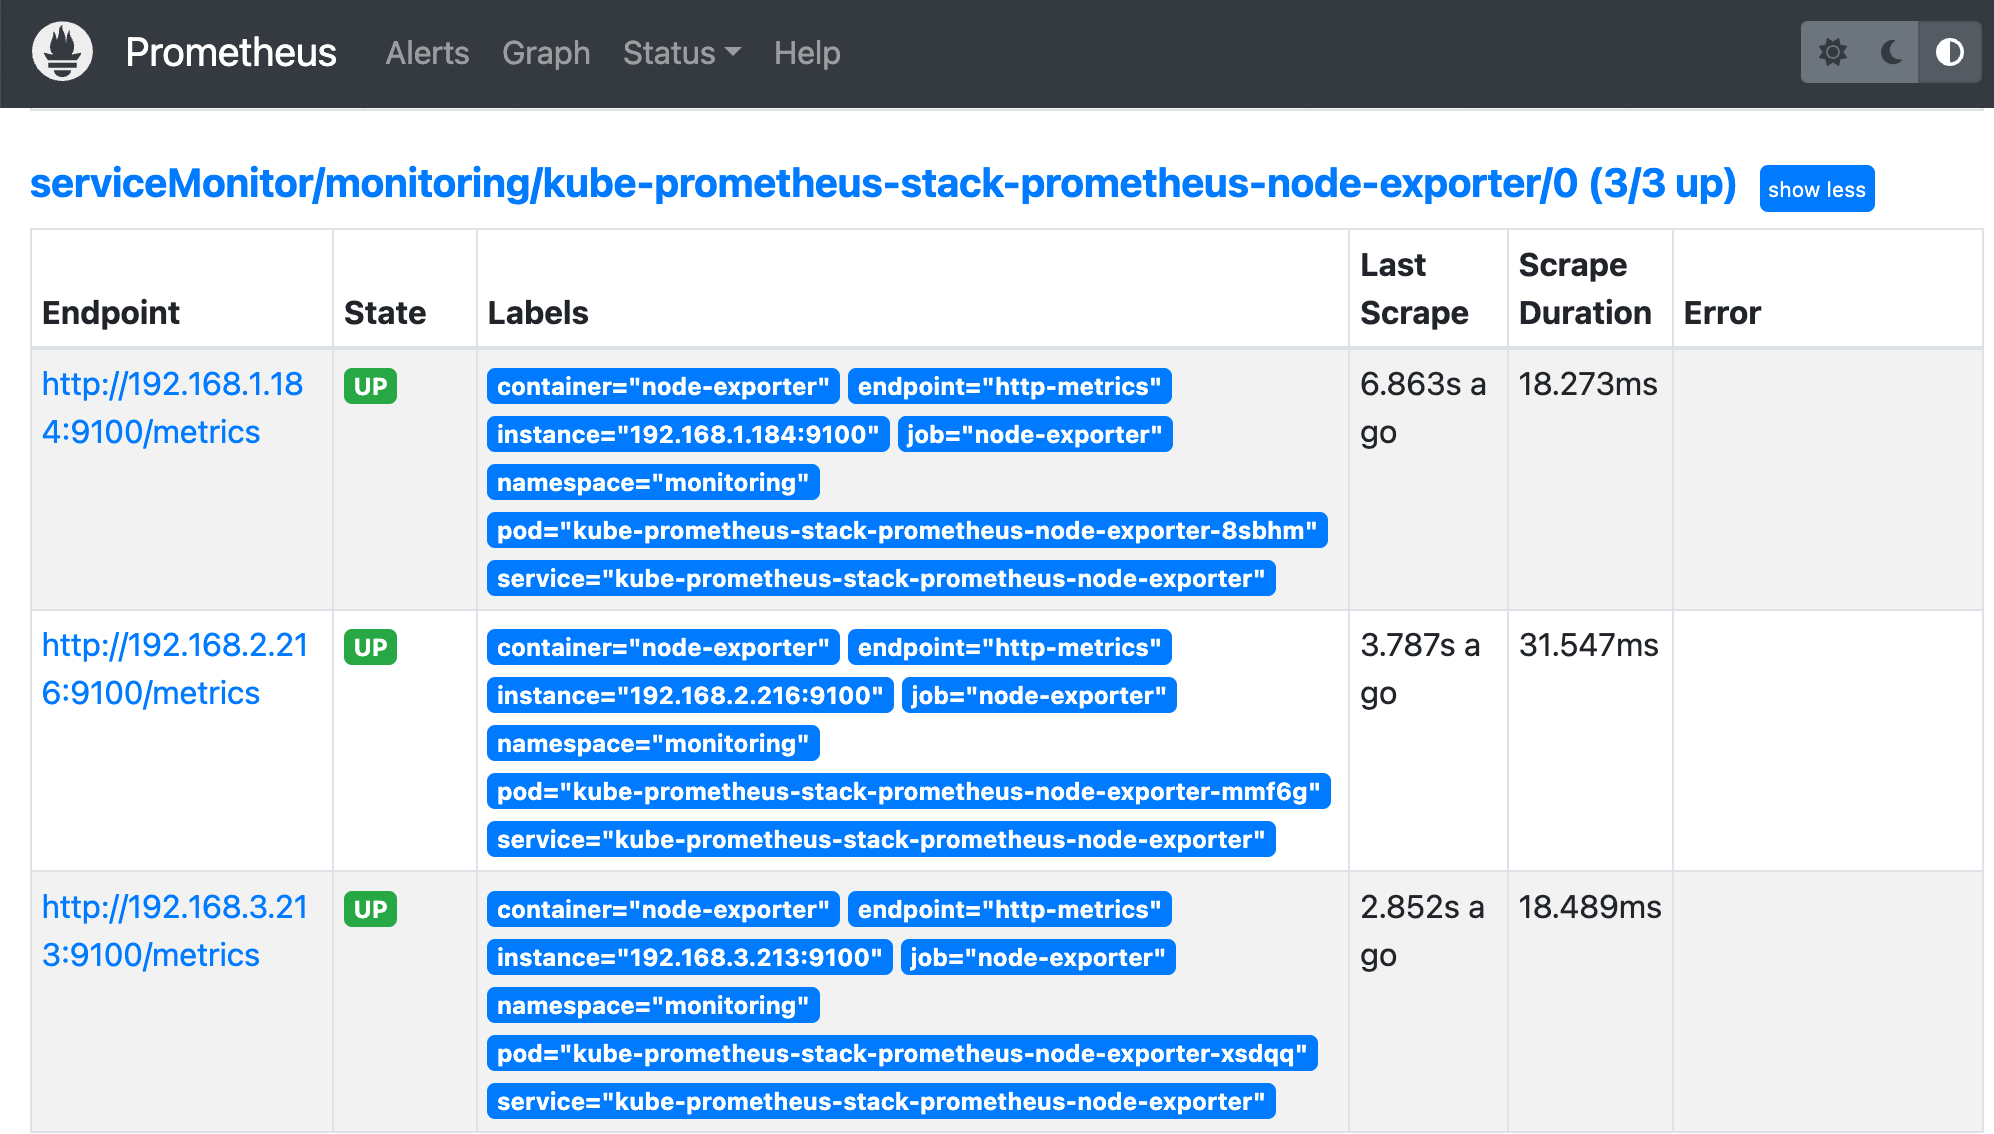Screen dimensions: 1994x1134
Task: Open the Status dropdown menu
Action: pos(681,53)
